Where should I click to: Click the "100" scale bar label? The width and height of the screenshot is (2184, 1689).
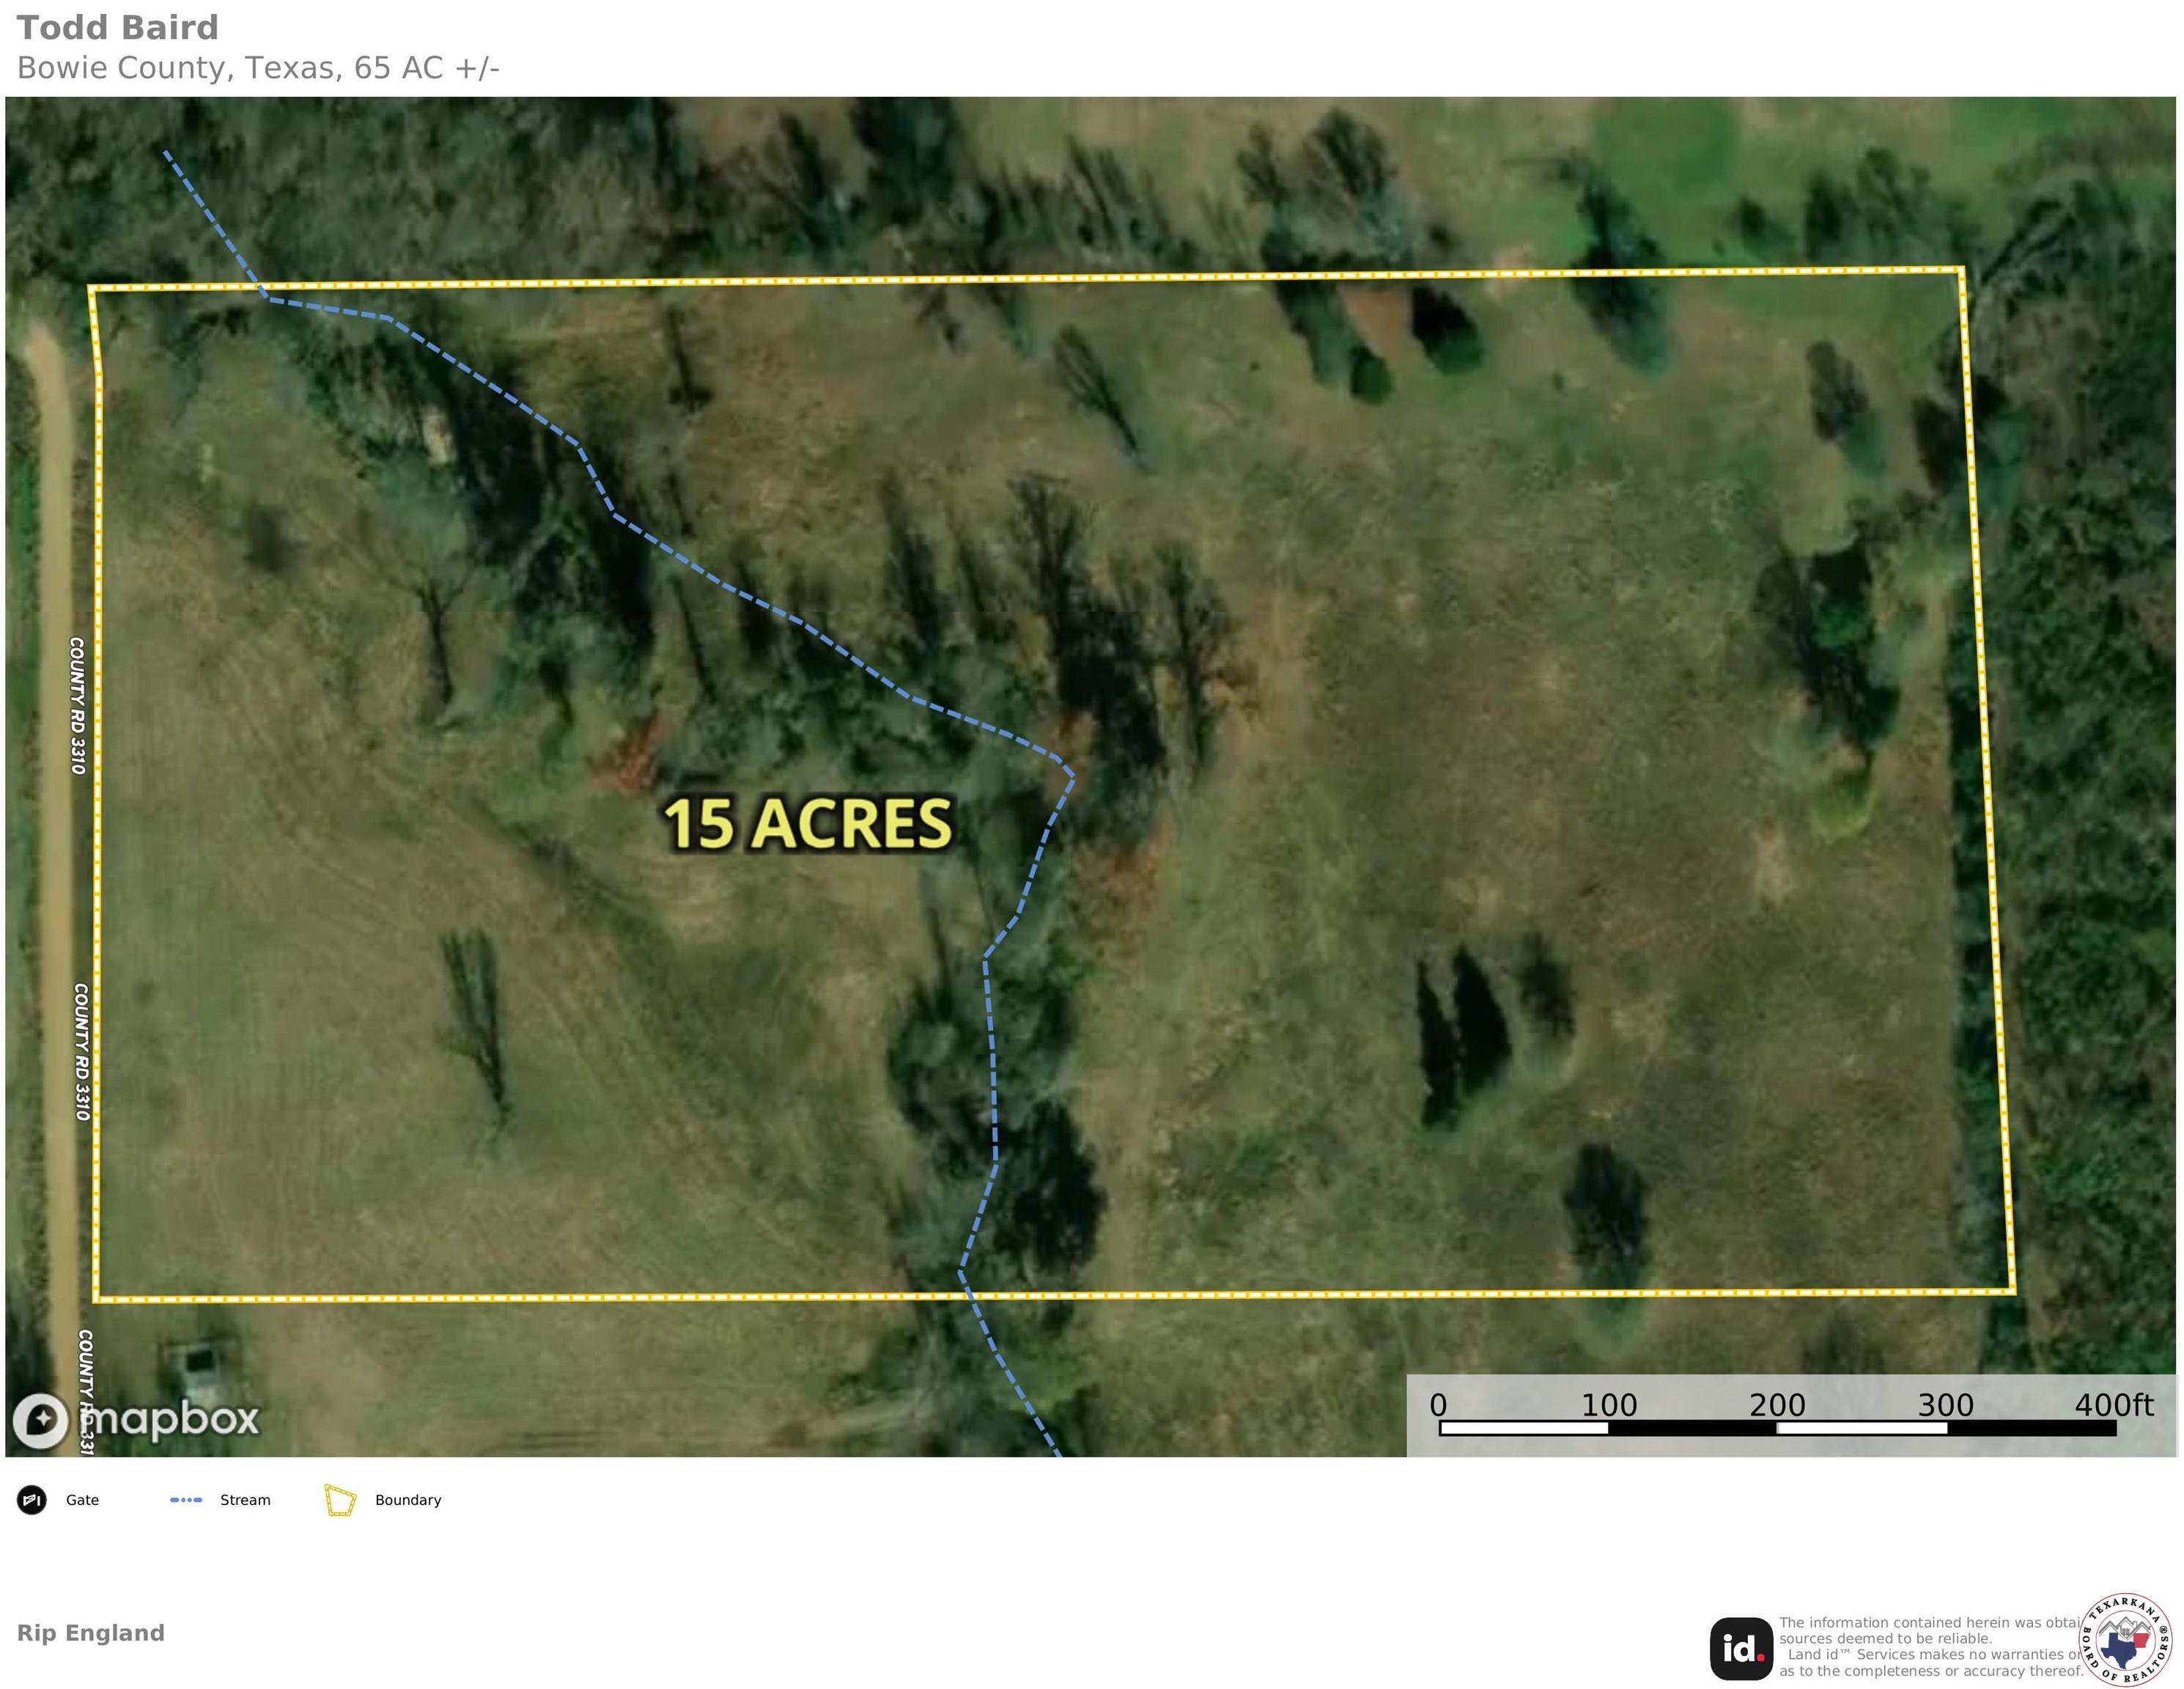tap(1609, 1405)
